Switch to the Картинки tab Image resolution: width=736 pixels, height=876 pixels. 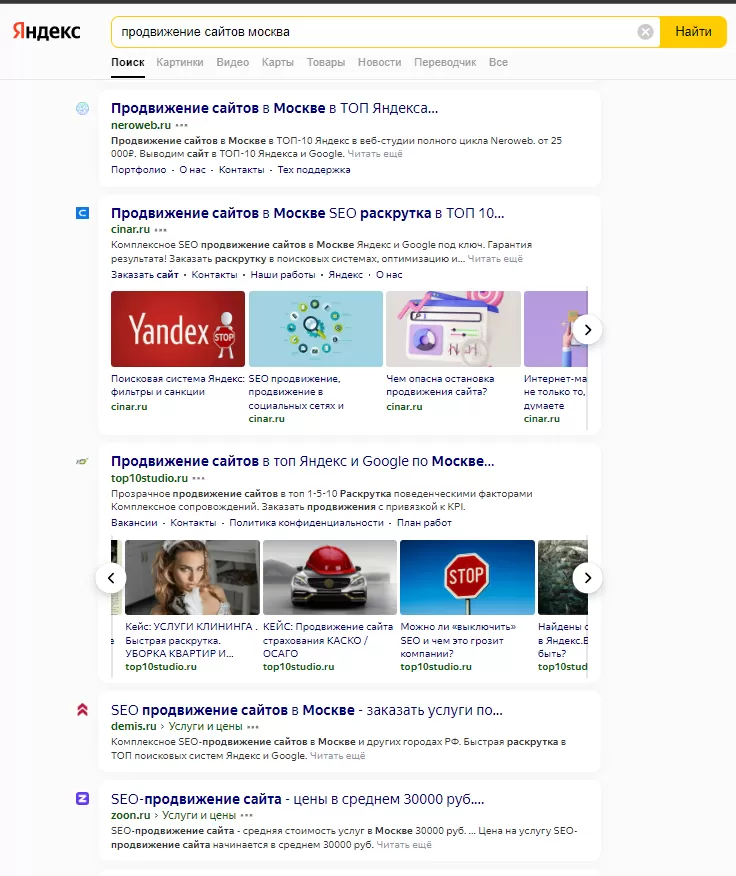pyautogui.click(x=180, y=62)
